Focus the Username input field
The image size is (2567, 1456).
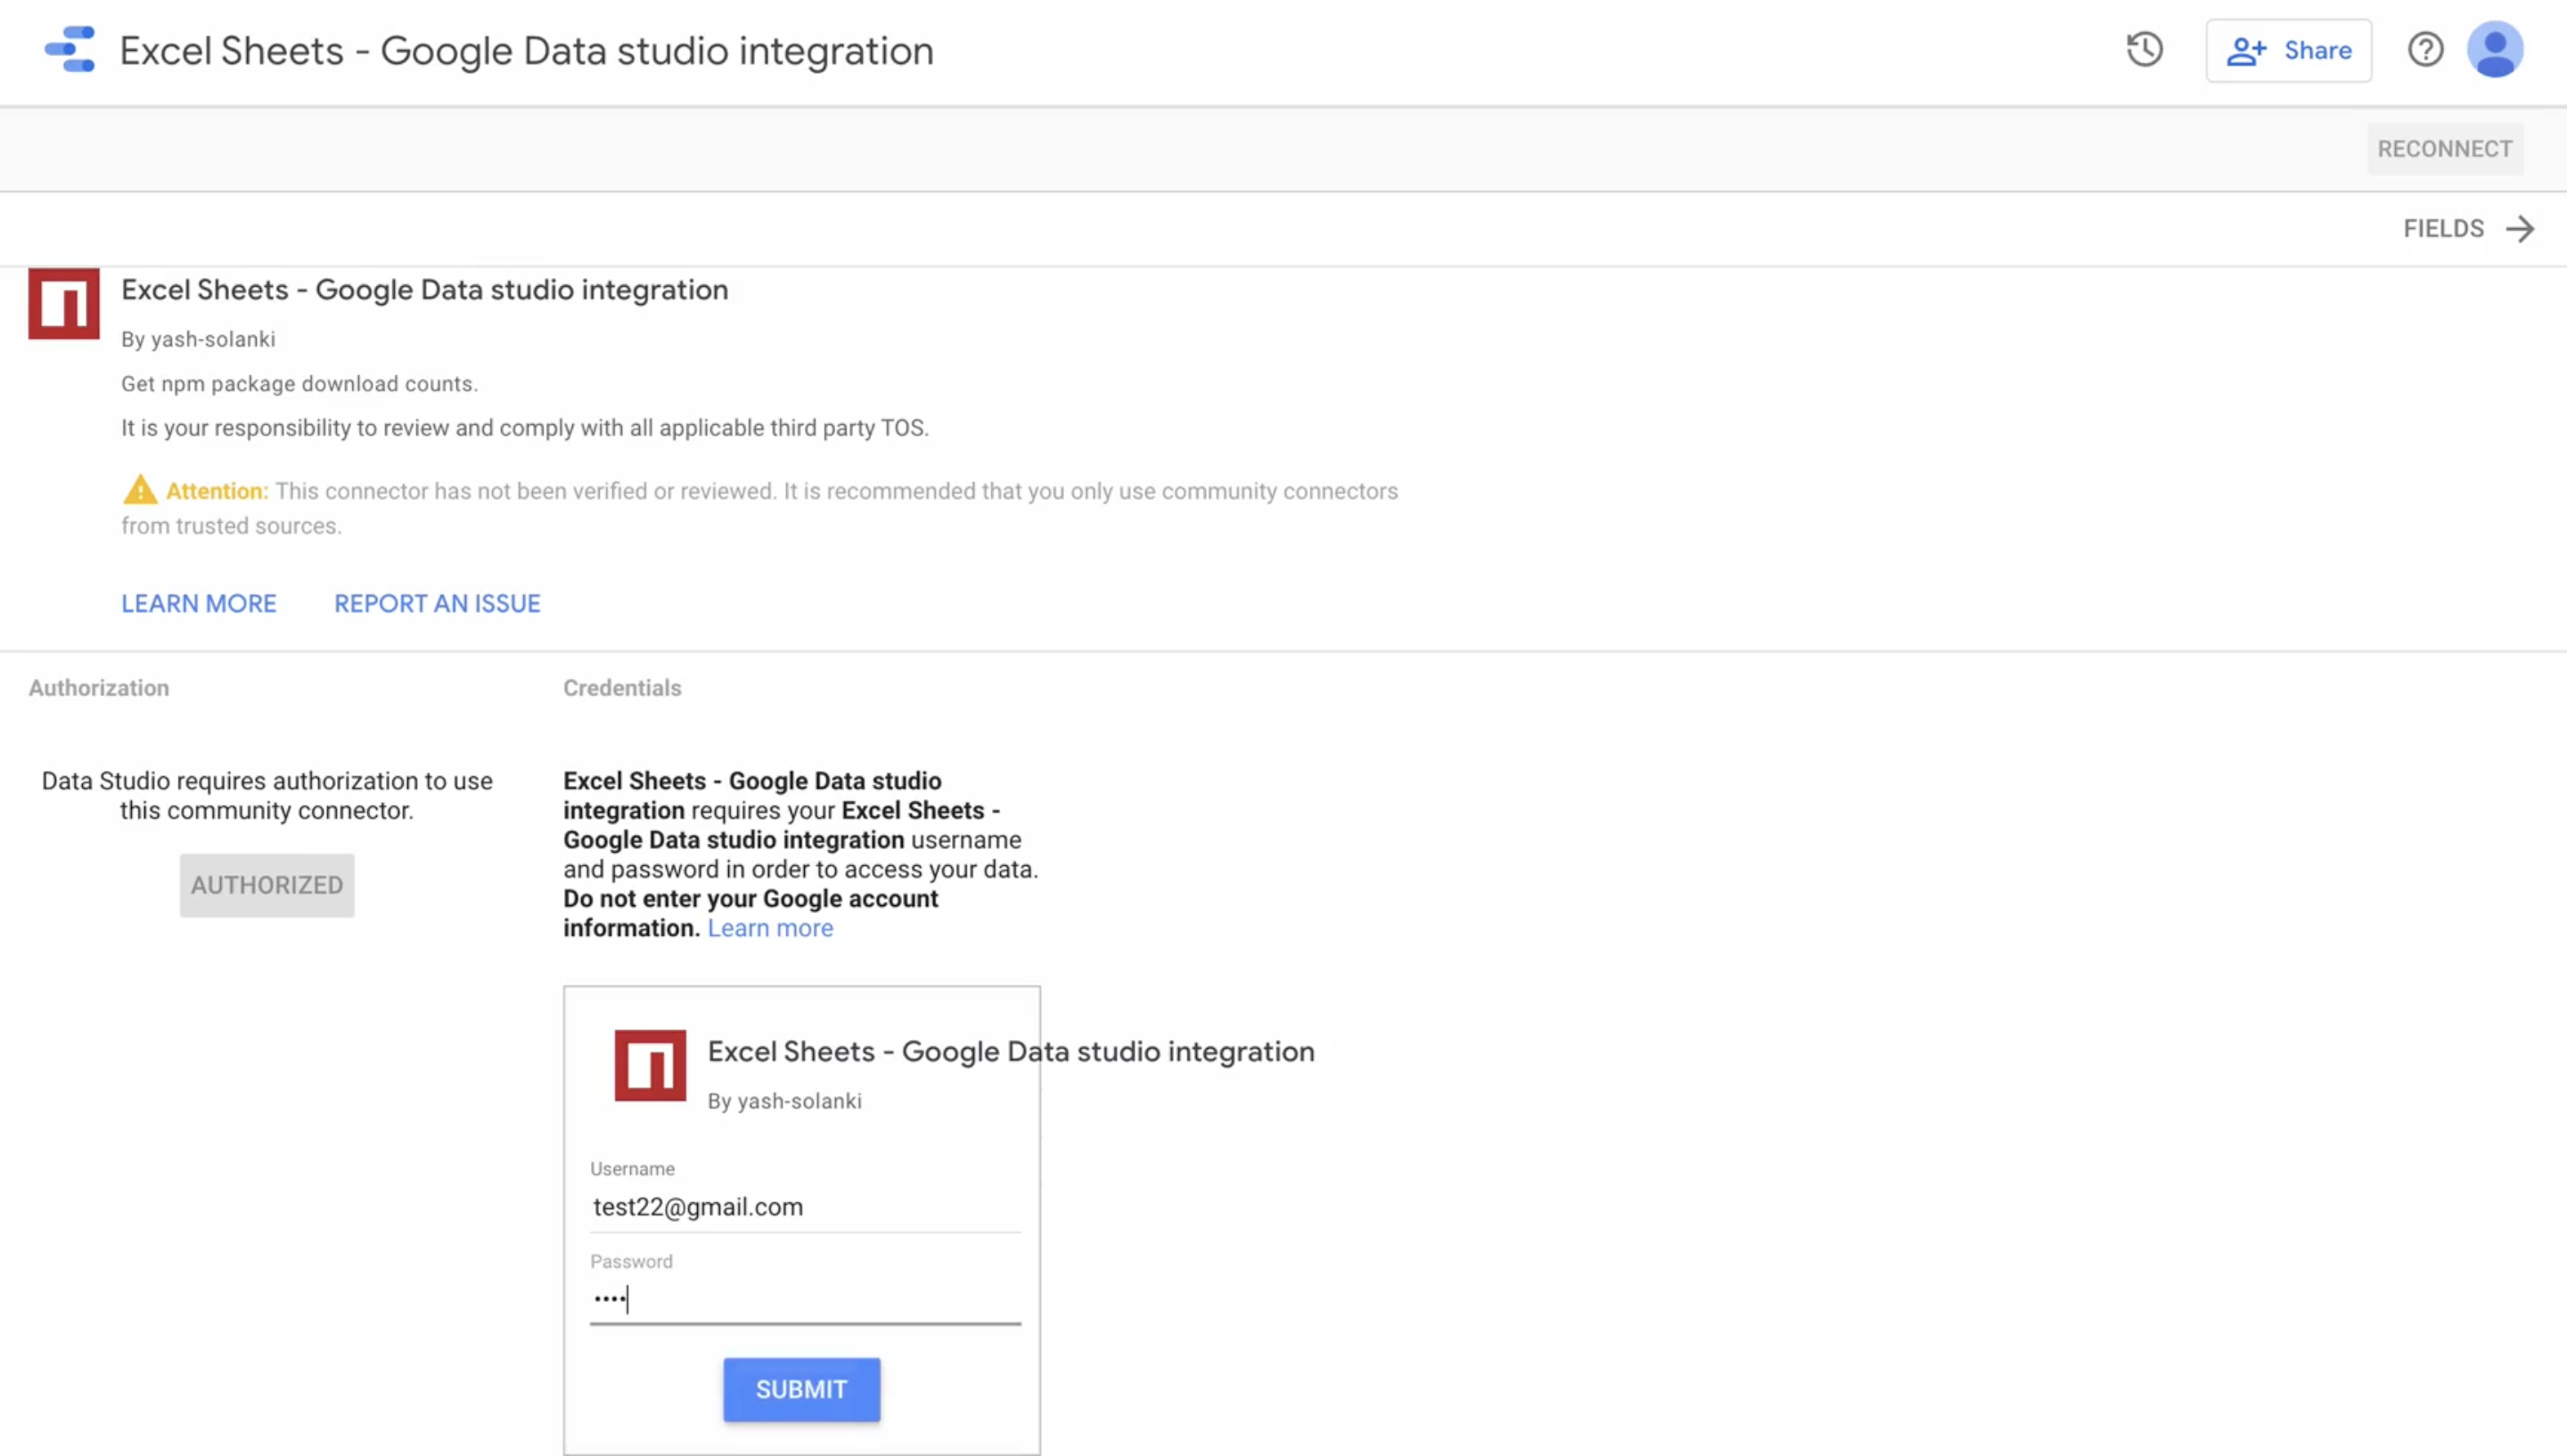pos(804,1207)
